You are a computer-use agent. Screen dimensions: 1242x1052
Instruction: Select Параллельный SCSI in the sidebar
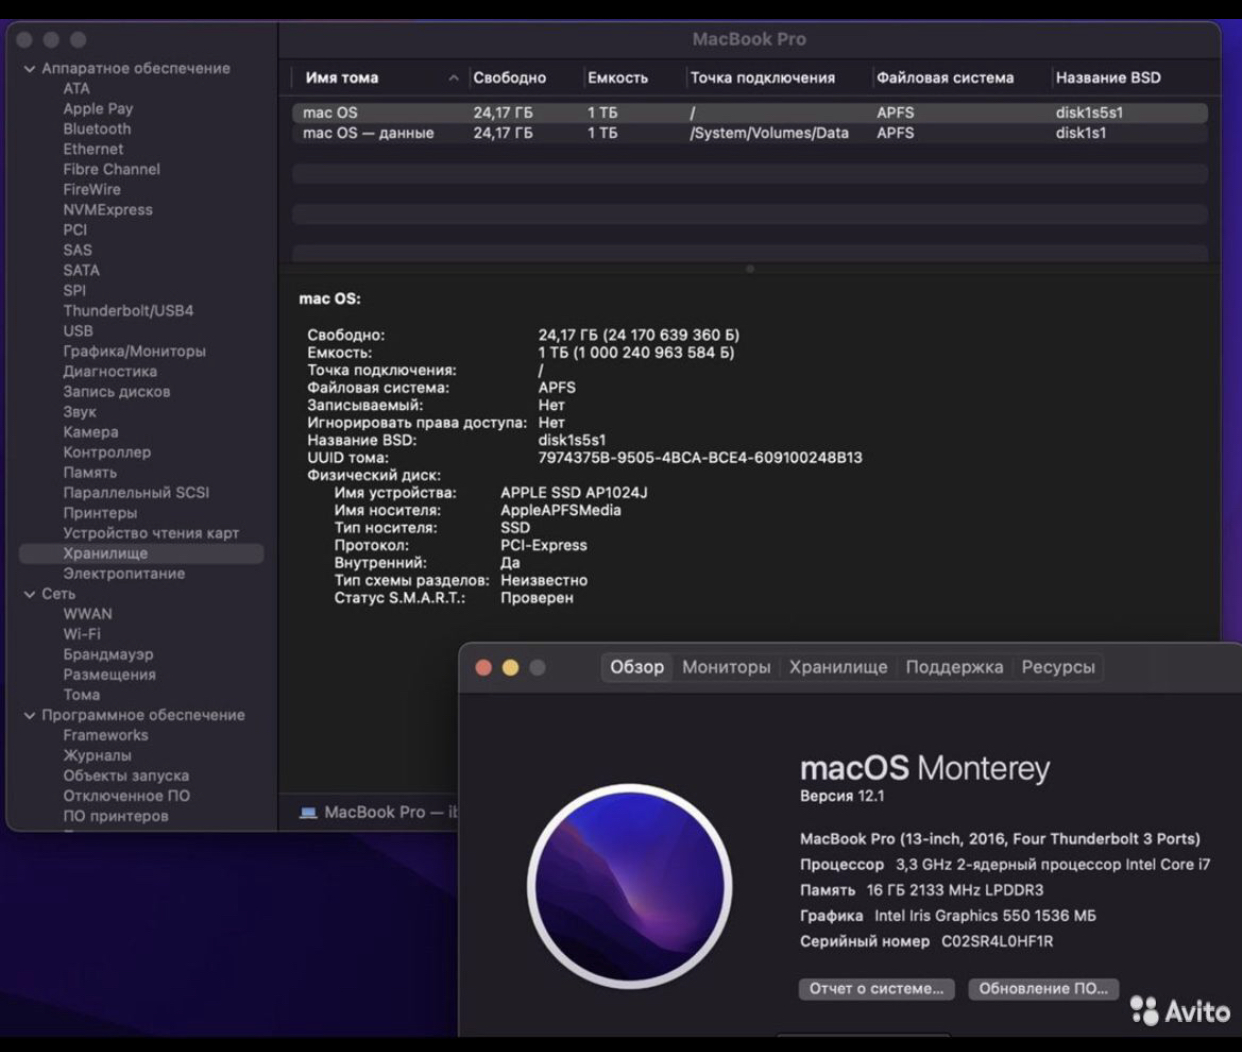click(136, 493)
